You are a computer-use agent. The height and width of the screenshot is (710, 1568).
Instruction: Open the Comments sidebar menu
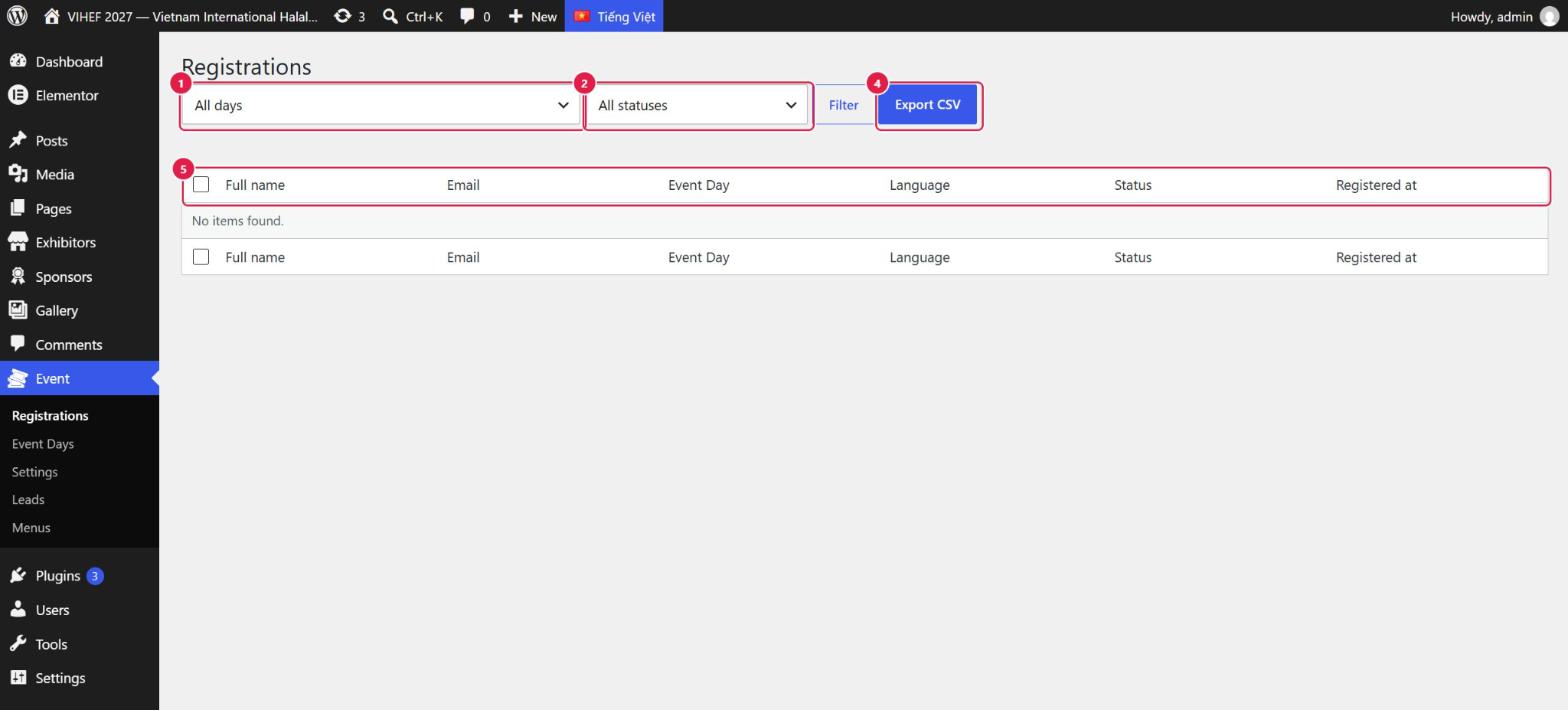point(69,344)
